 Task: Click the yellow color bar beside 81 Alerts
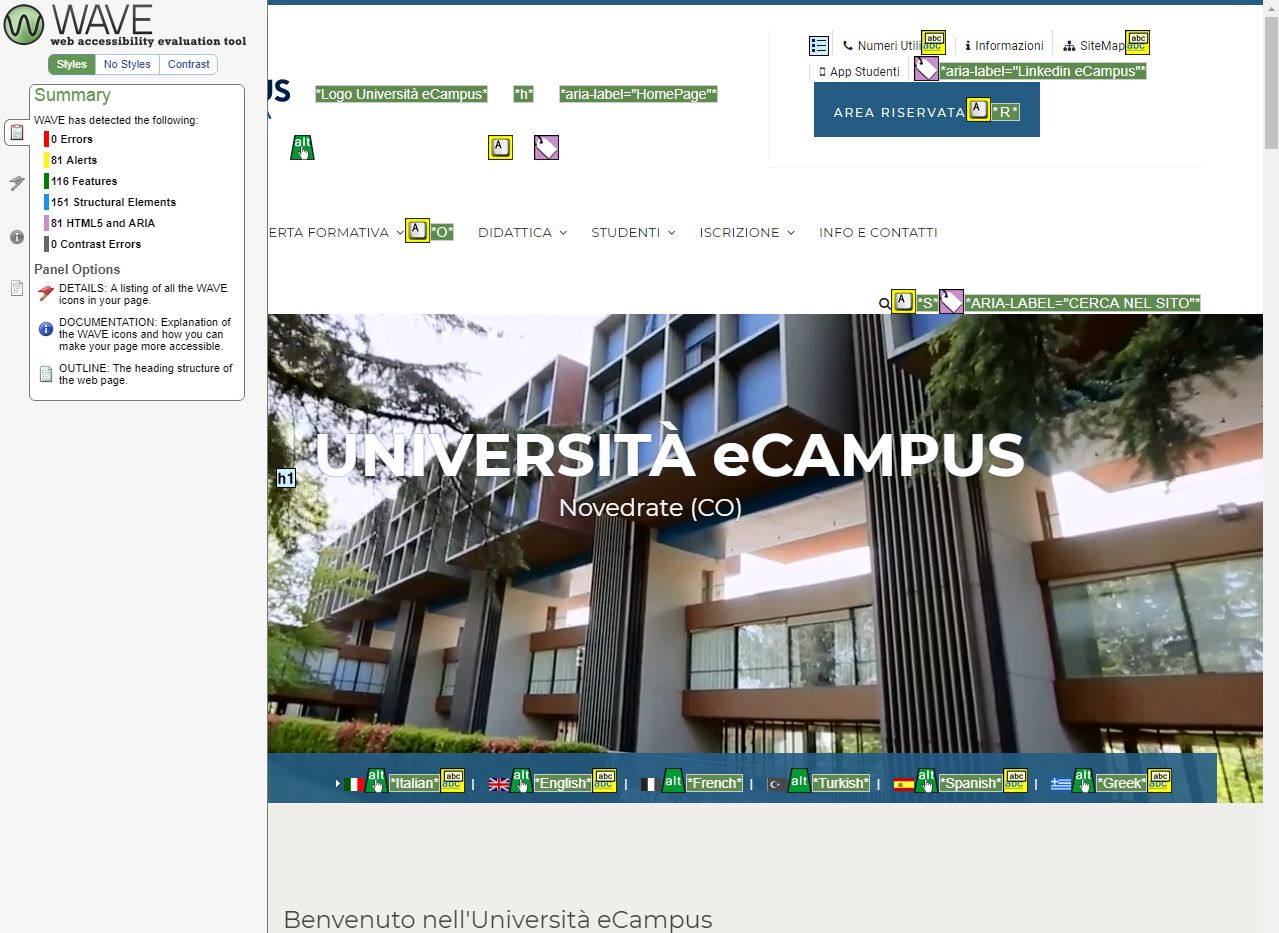[46, 160]
